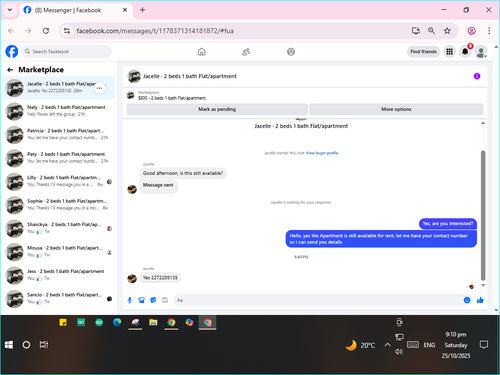This screenshot has width=500, height=375.
Task: Click the chat scrollbar thumb
Action: tap(483, 215)
